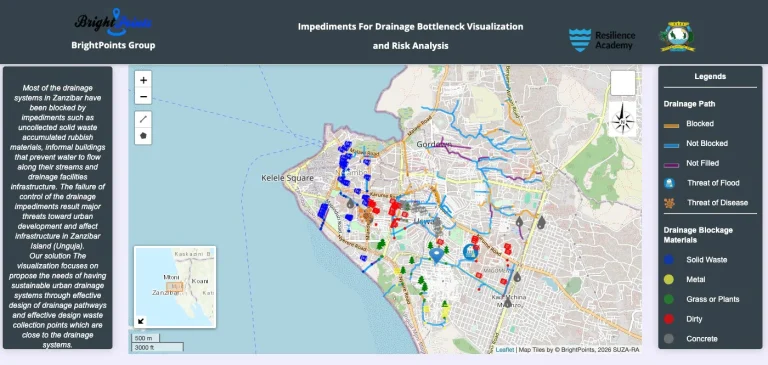Click the orange disease threat marker on map
This screenshot has width=768, height=365.
click(366, 215)
